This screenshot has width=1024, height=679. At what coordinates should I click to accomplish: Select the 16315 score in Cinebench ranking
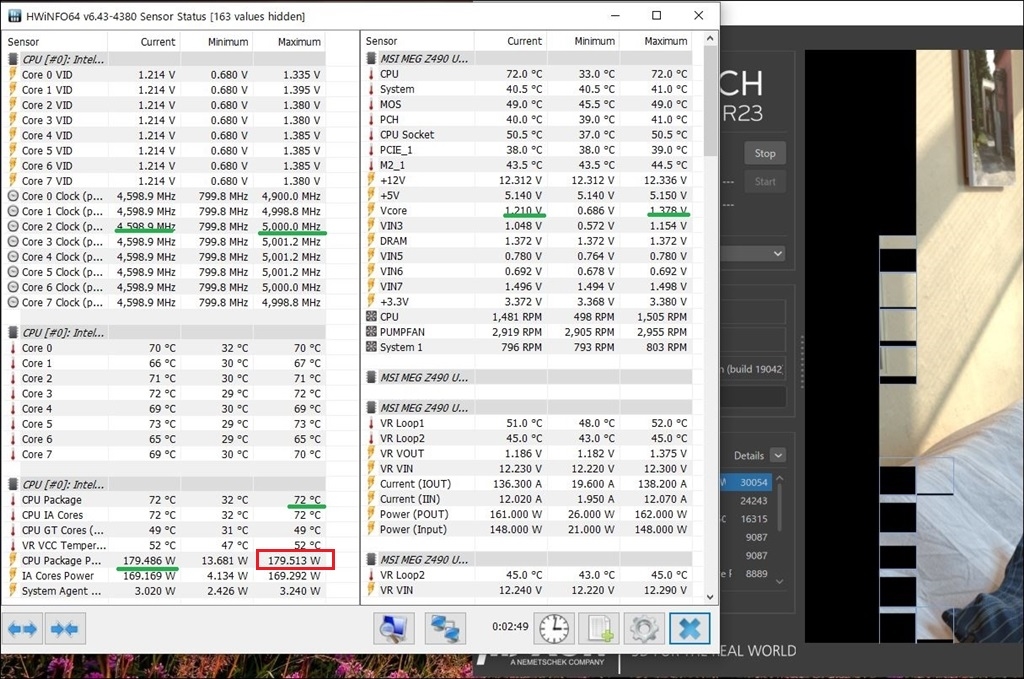point(753,519)
